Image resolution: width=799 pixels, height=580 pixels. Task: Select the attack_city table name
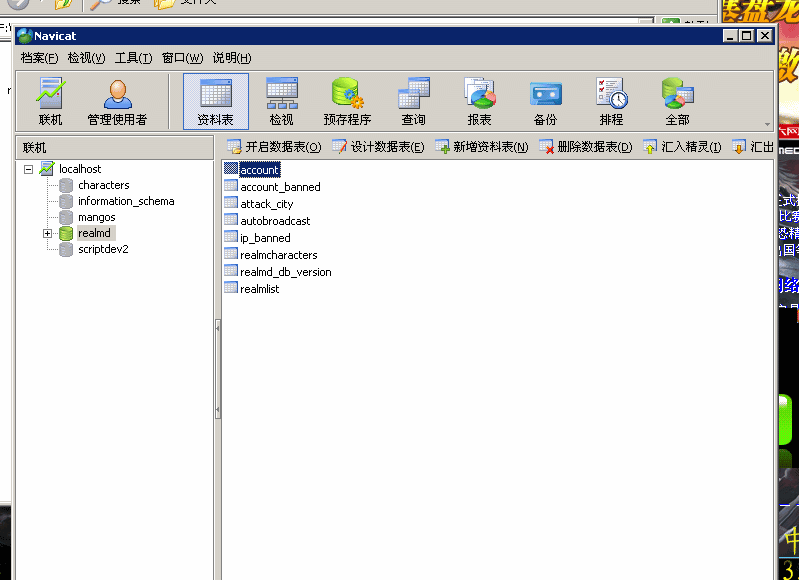[x=267, y=204]
